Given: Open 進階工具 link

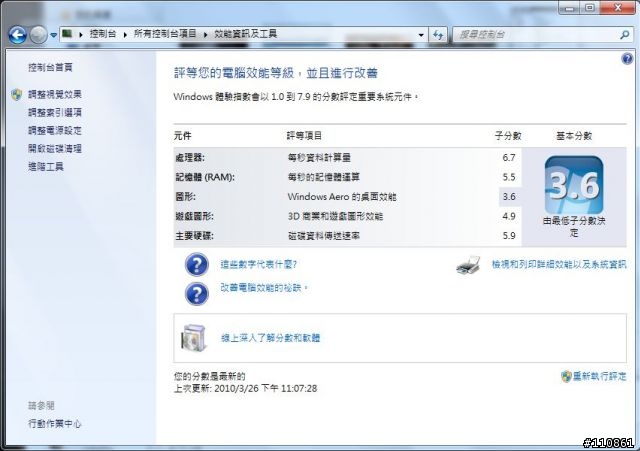Looking at the screenshot, I should [x=46, y=167].
